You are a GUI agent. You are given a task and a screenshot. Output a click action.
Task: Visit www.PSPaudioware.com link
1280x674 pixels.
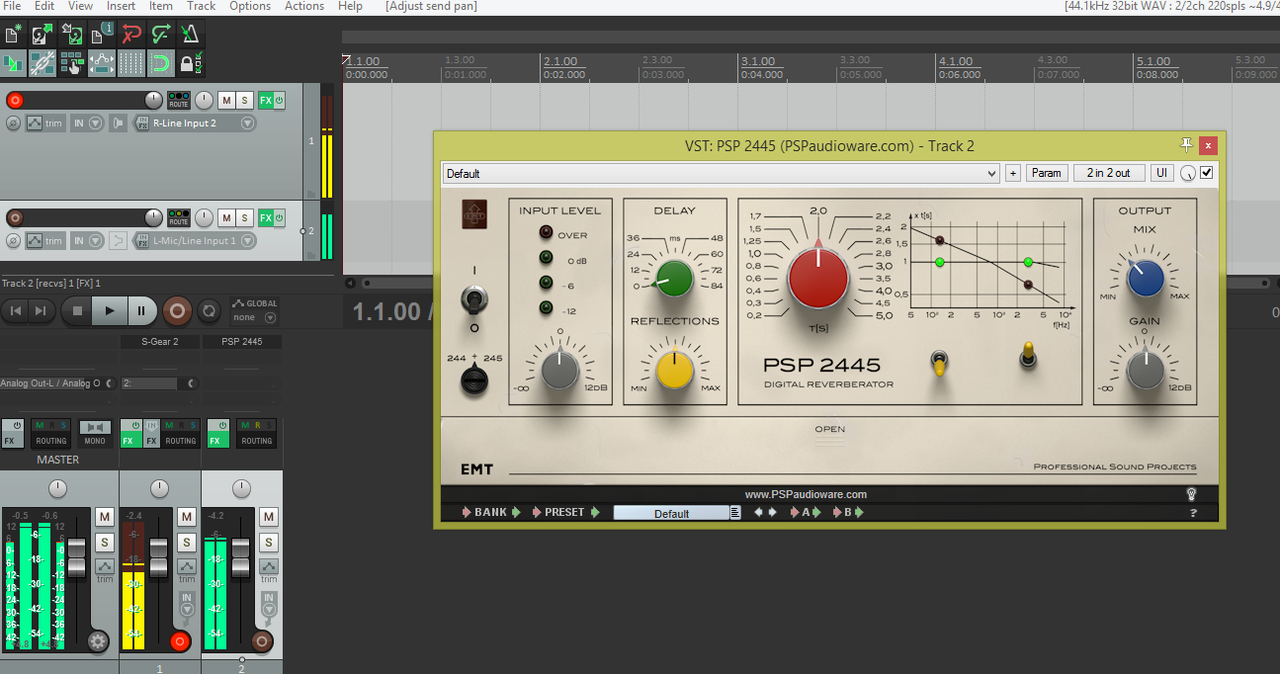click(x=806, y=494)
